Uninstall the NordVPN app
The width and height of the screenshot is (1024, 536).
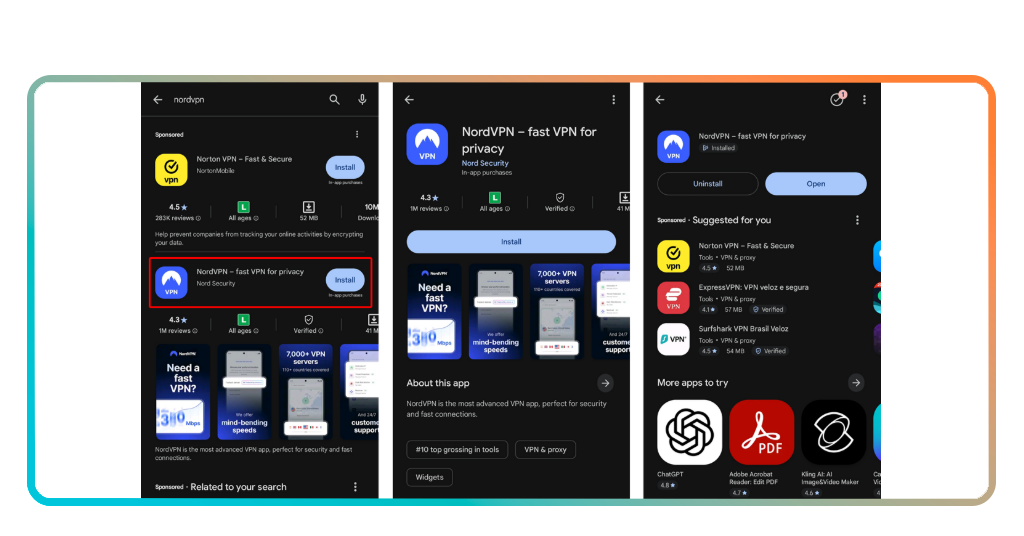[x=708, y=184]
